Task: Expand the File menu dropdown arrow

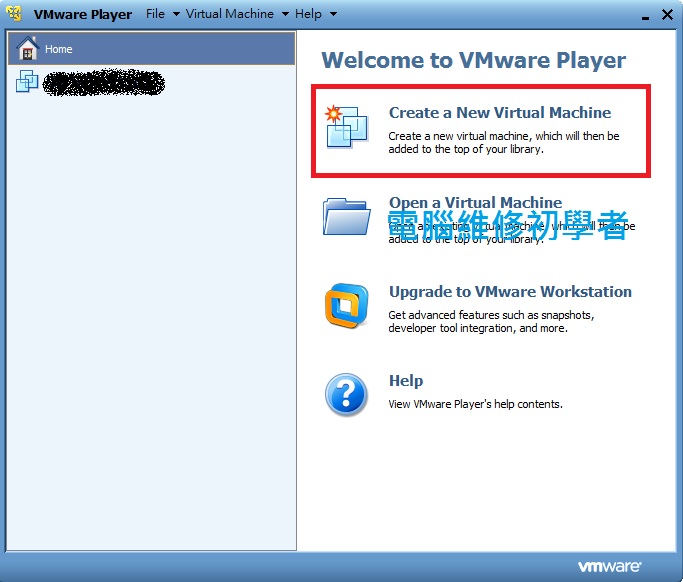Action: [x=176, y=14]
